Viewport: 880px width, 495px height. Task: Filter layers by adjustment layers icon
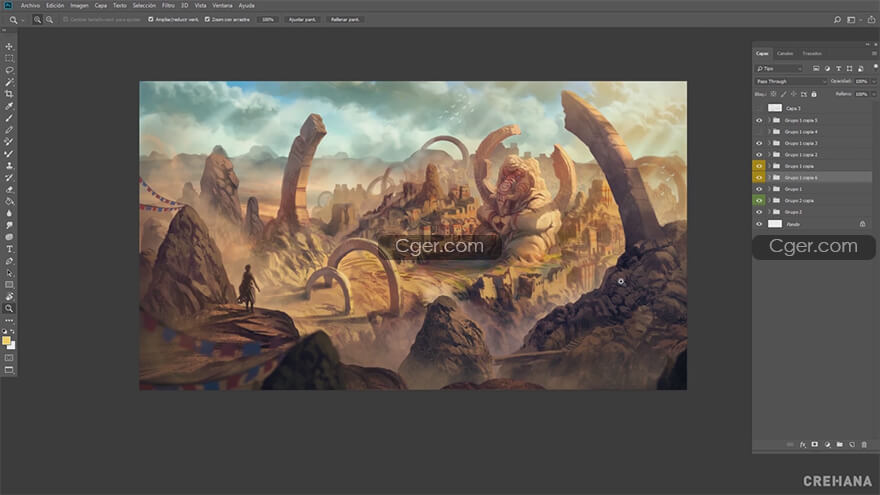pos(827,68)
